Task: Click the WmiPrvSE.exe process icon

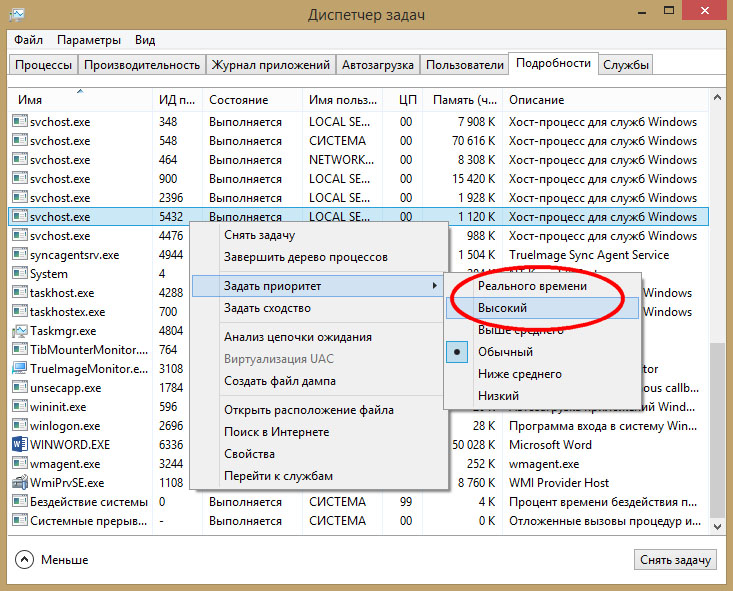Action: (20, 482)
